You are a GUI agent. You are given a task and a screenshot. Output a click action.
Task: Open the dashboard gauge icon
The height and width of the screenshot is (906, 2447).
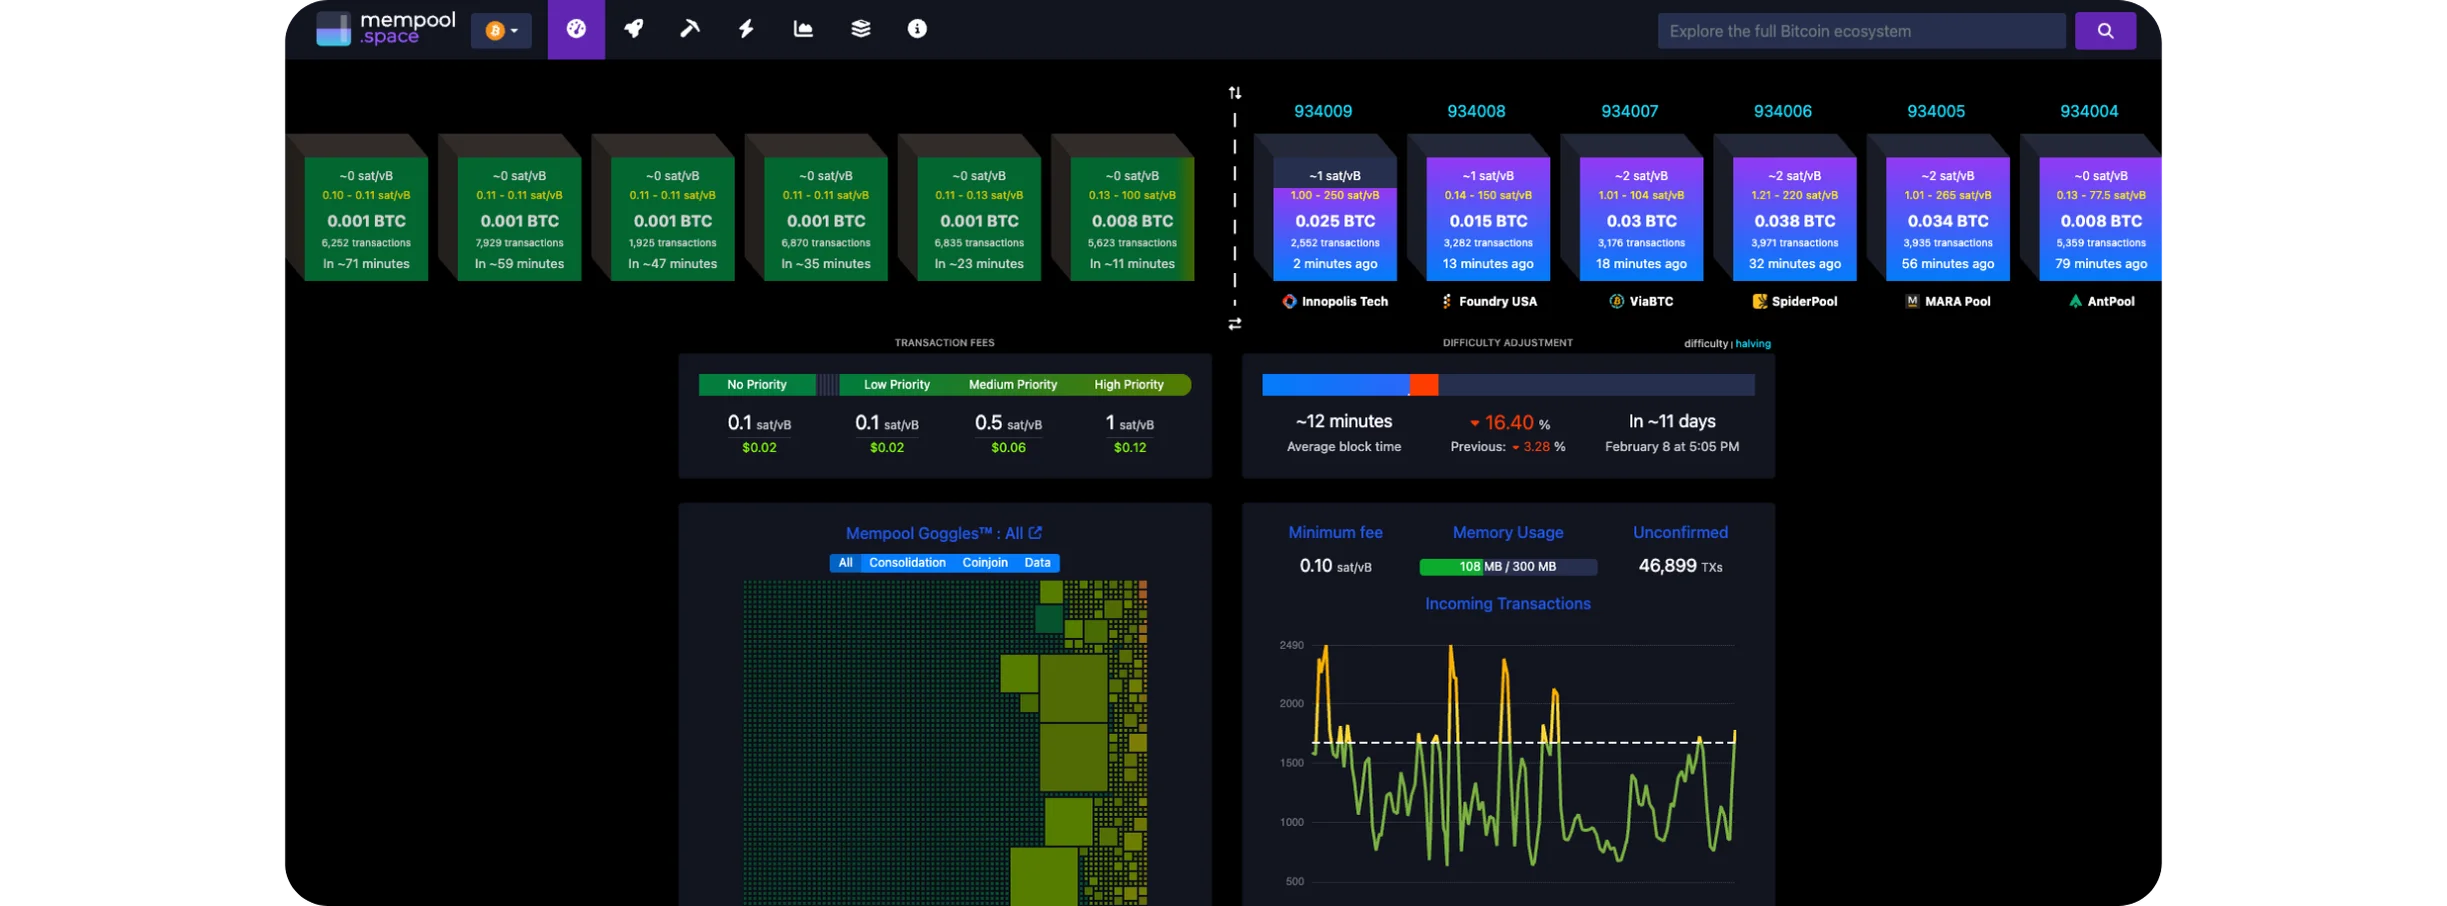(x=576, y=29)
